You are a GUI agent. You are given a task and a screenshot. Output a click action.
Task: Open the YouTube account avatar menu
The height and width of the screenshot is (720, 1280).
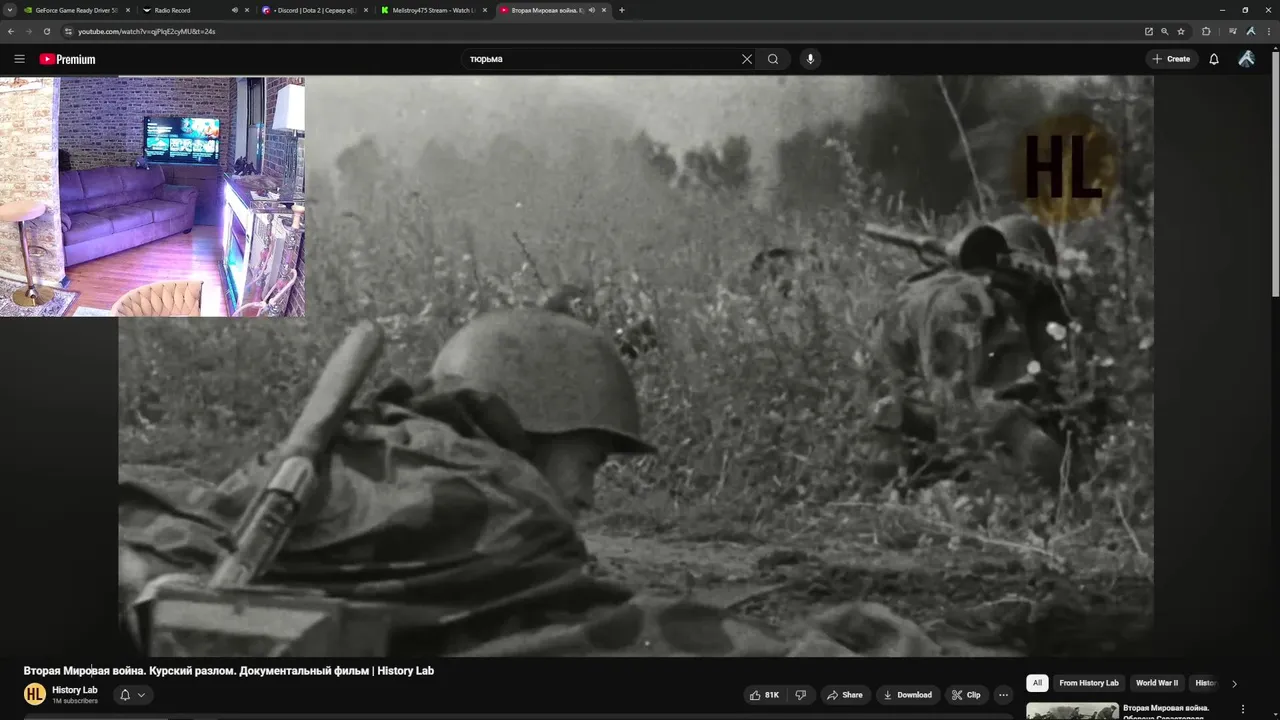[1246, 59]
